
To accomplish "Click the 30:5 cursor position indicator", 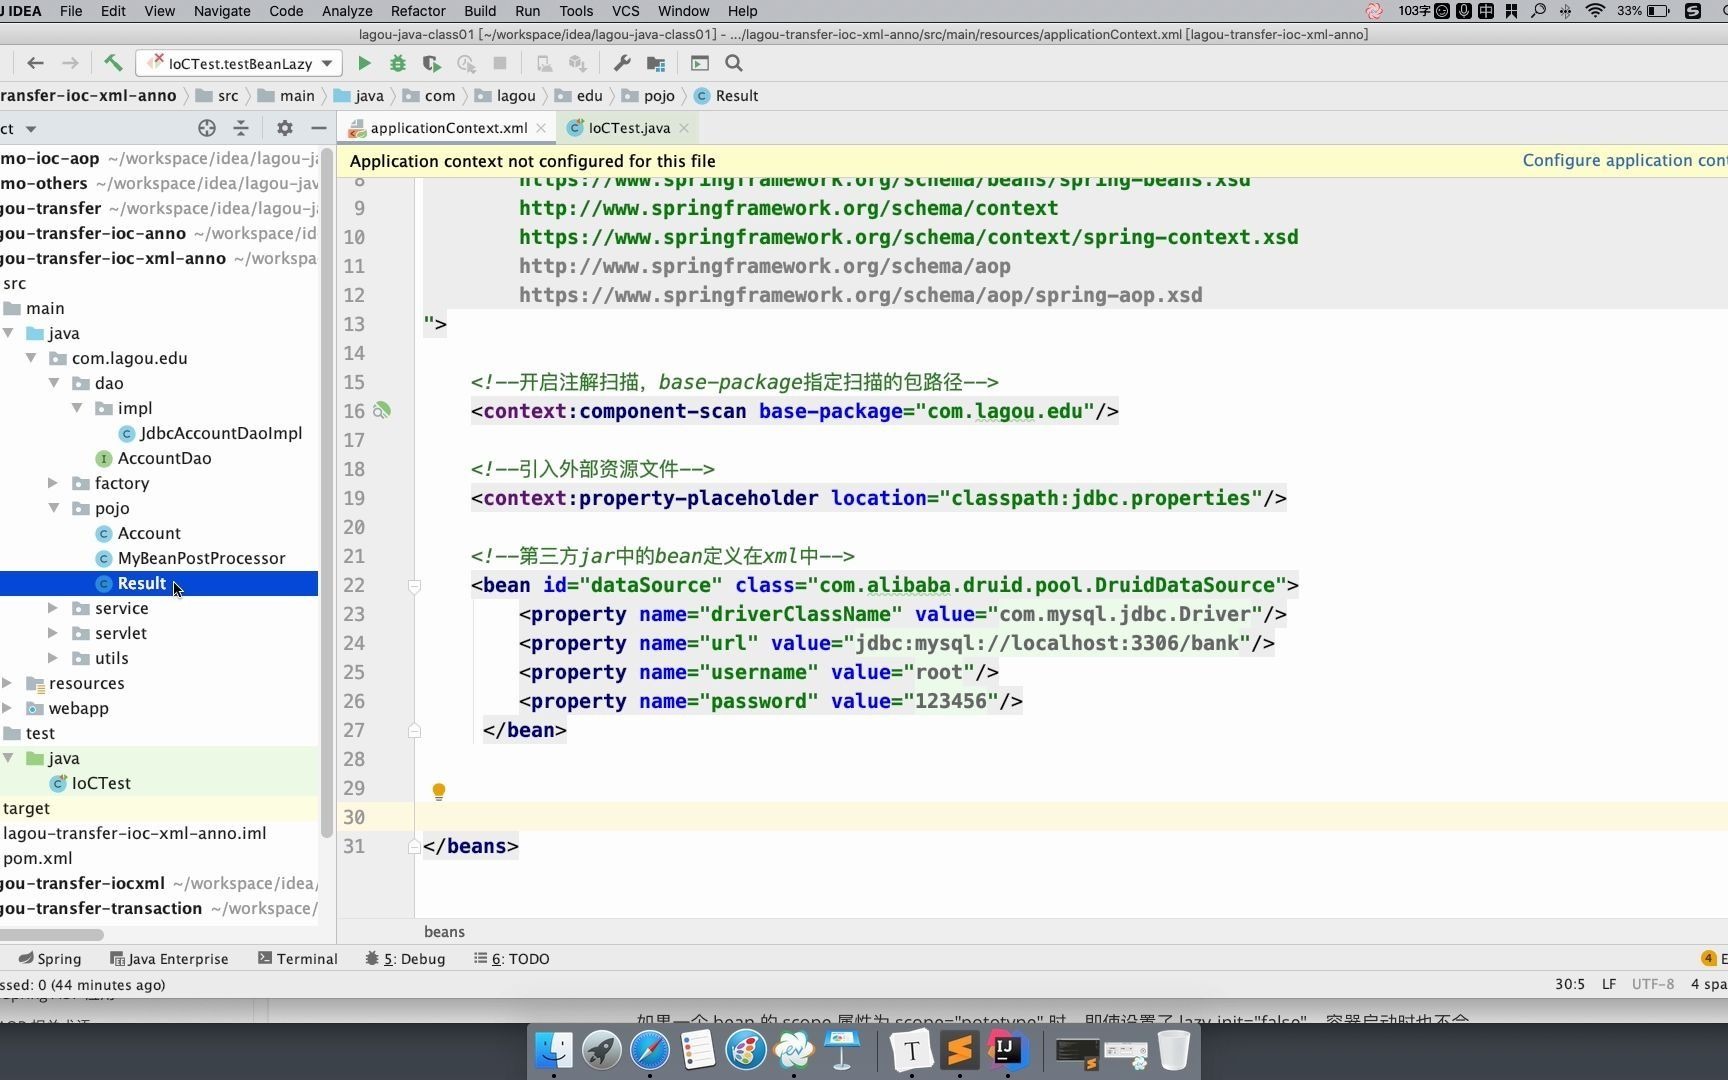I will pyautogui.click(x=1570, y=984).
